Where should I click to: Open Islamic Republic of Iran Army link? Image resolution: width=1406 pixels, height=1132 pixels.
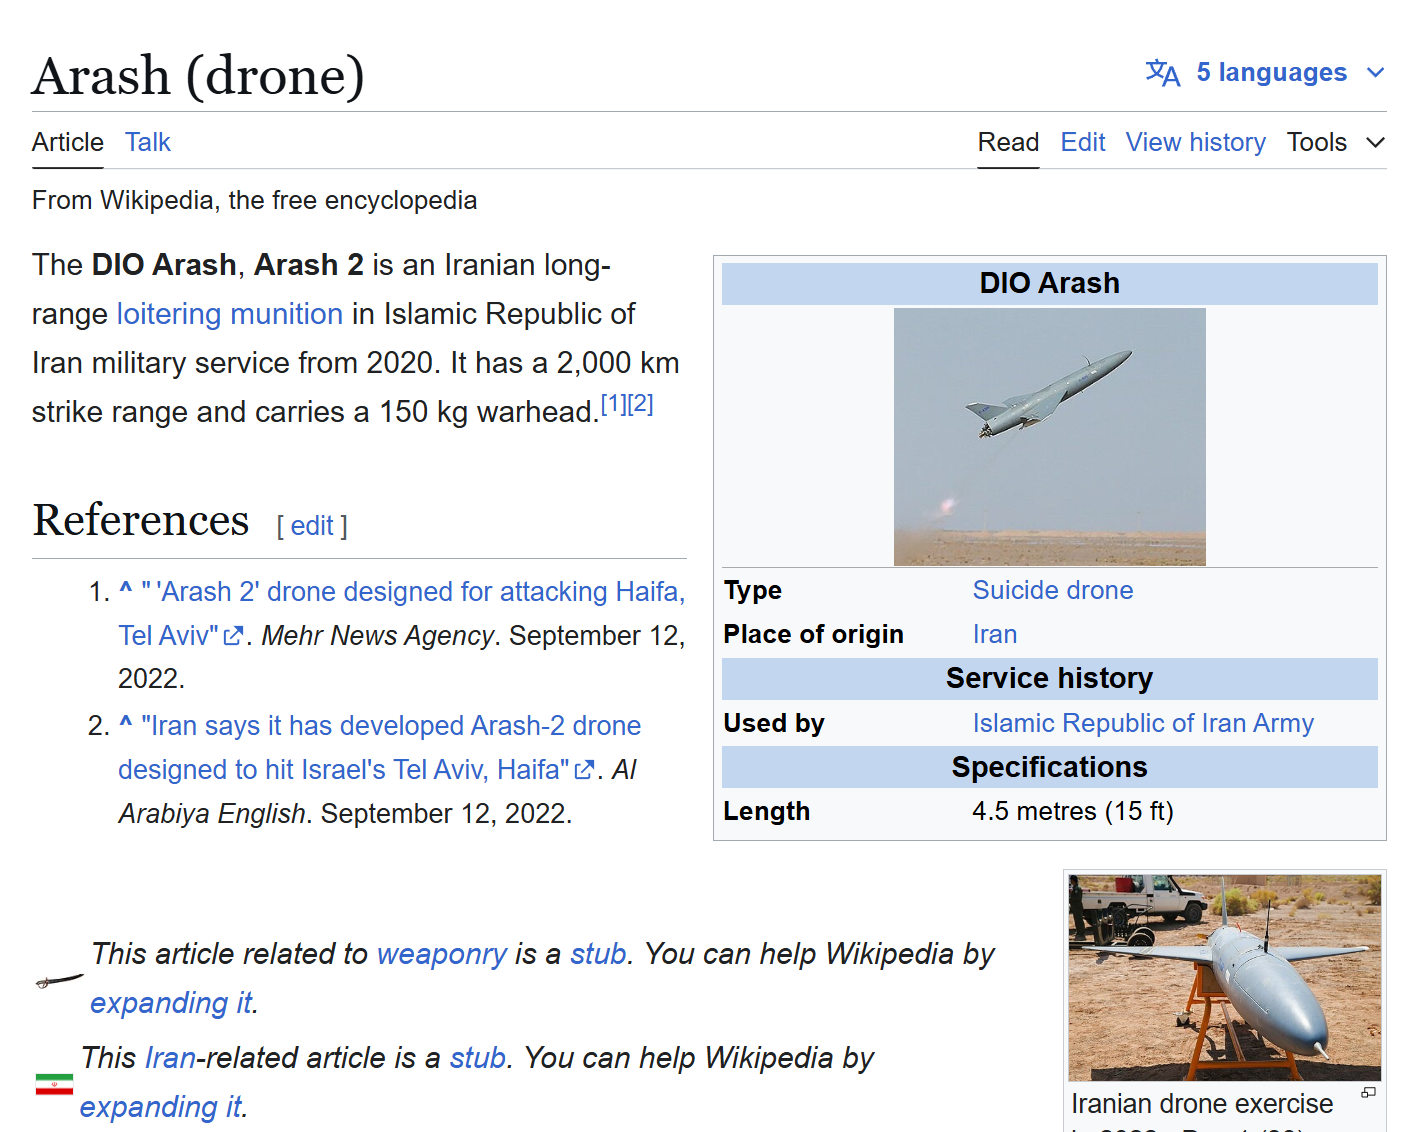[1143, 723]
